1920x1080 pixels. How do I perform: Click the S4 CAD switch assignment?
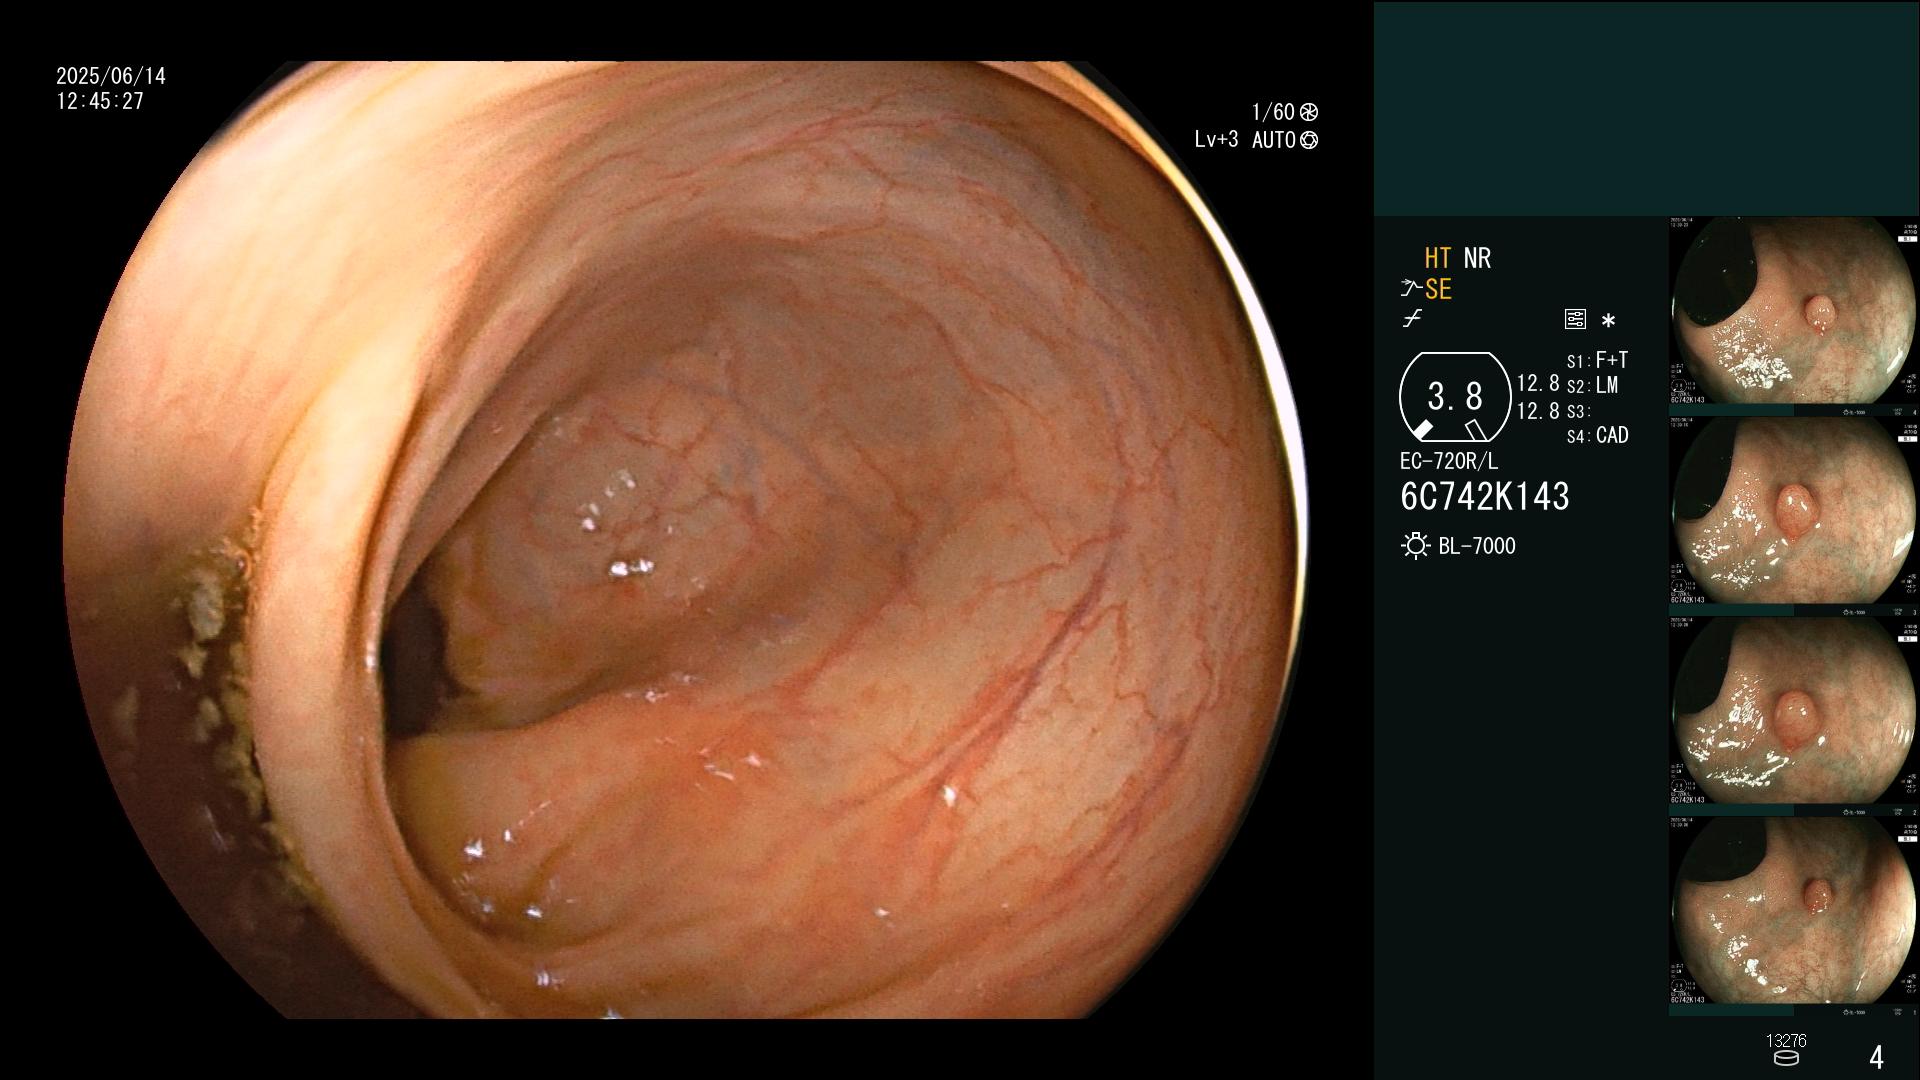(1597, 435)
